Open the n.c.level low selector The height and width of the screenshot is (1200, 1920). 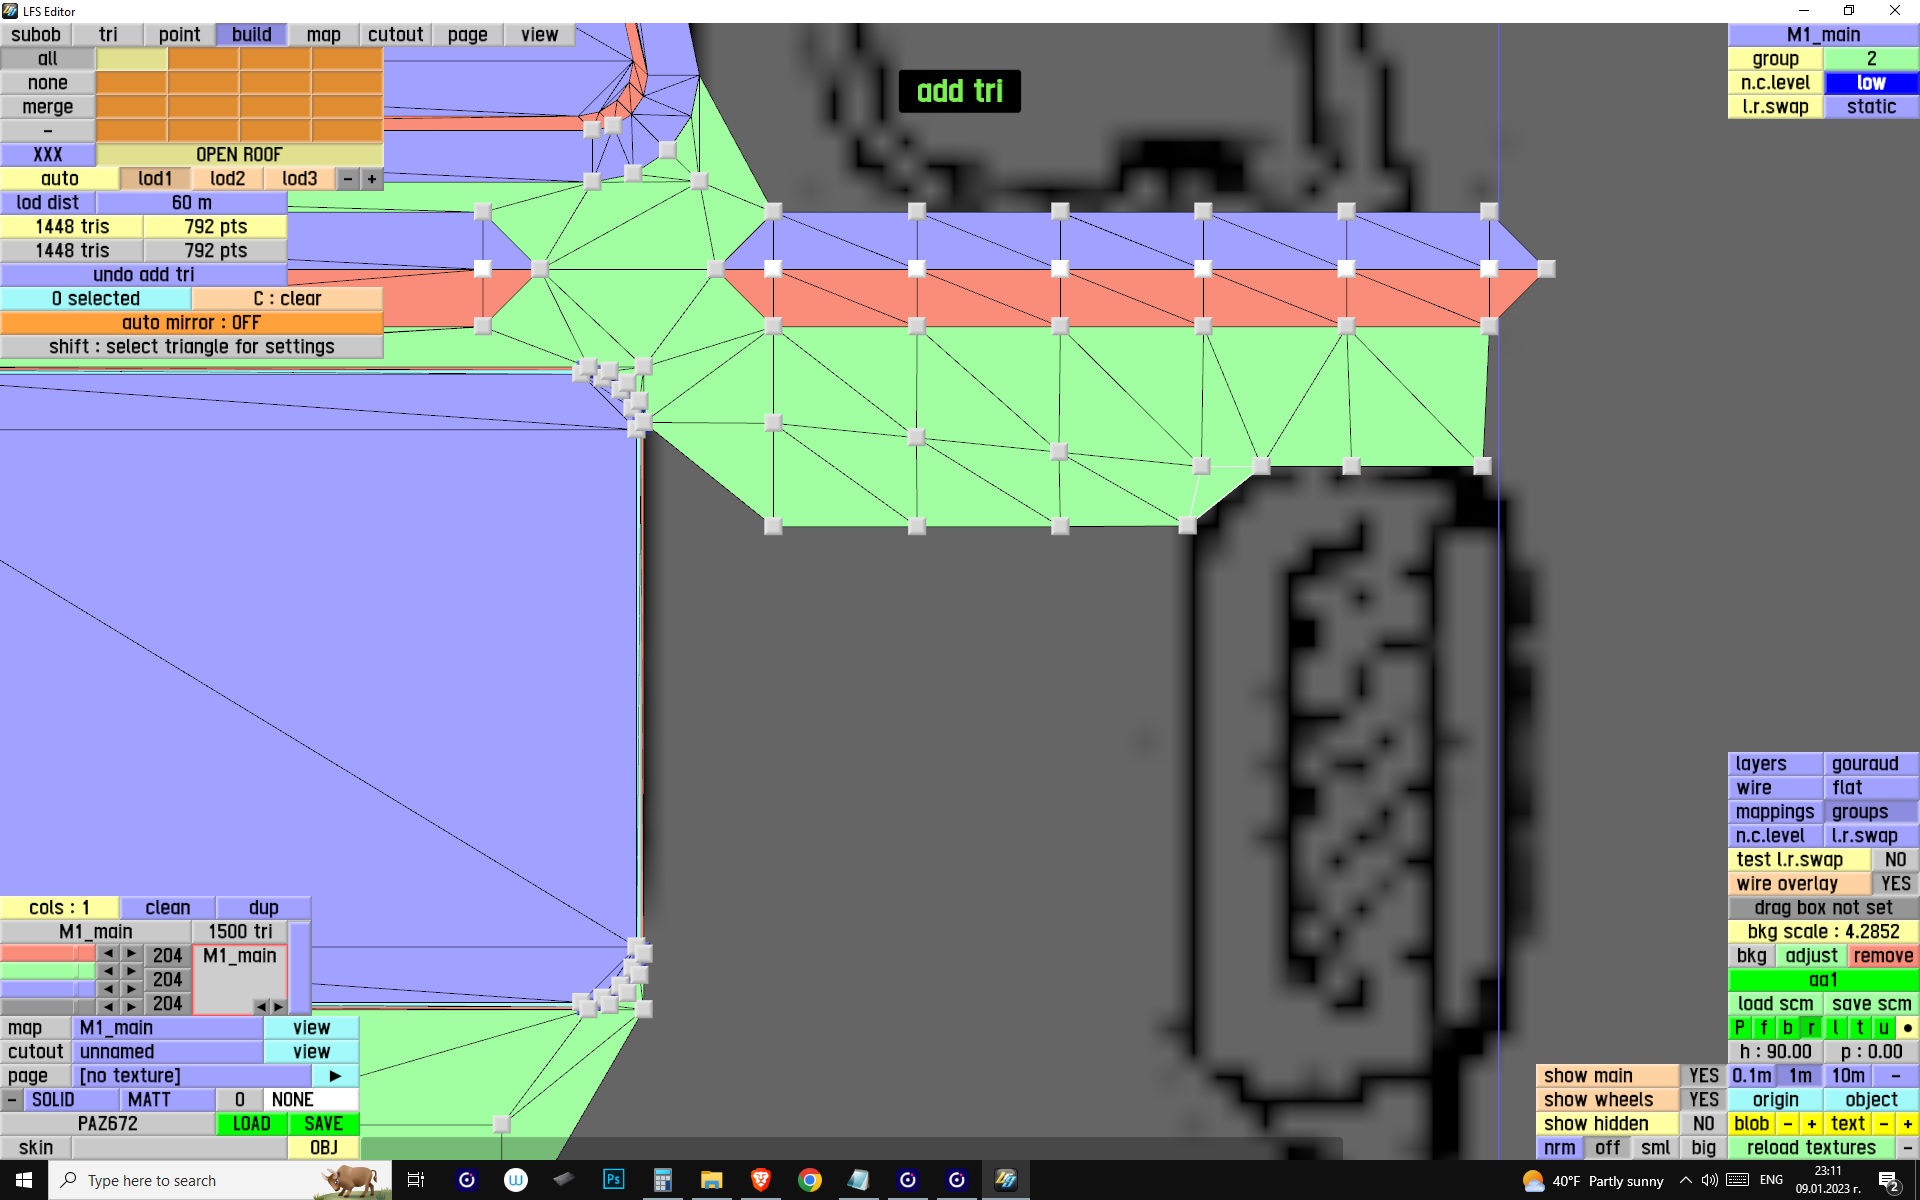click(1870, 83)
